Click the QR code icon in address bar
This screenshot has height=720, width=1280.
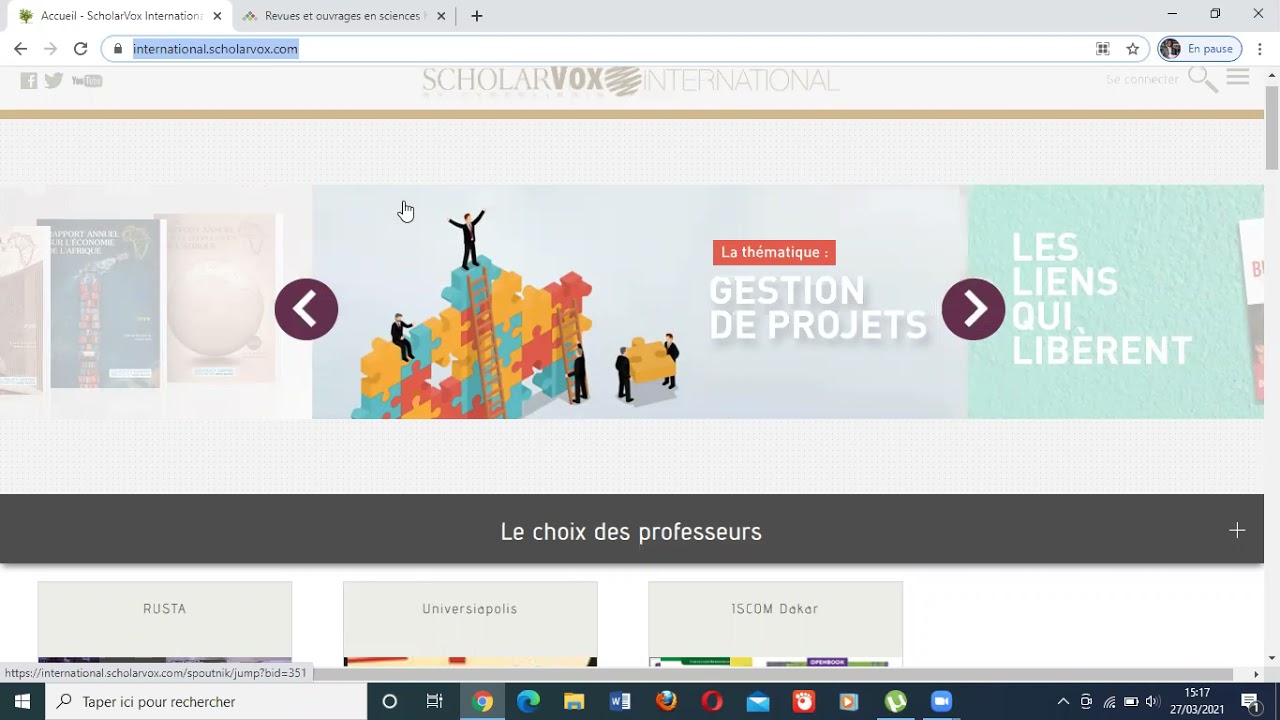click(x=1103, y=49)
